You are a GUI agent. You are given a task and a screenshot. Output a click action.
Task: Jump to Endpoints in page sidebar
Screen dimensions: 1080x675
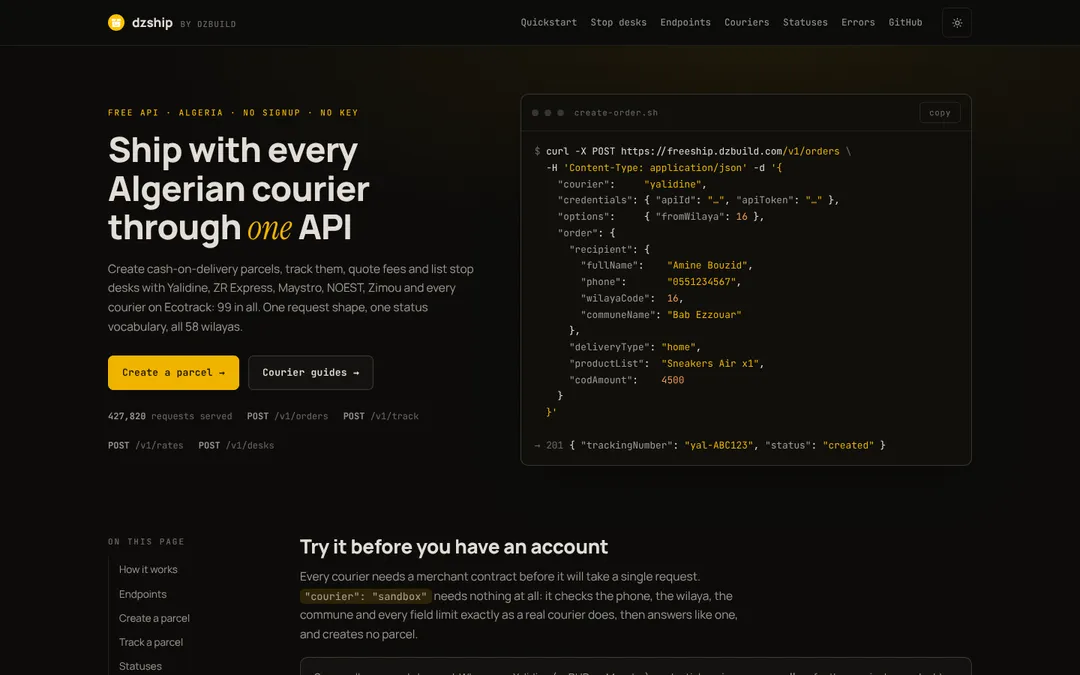tap(143, 594)
